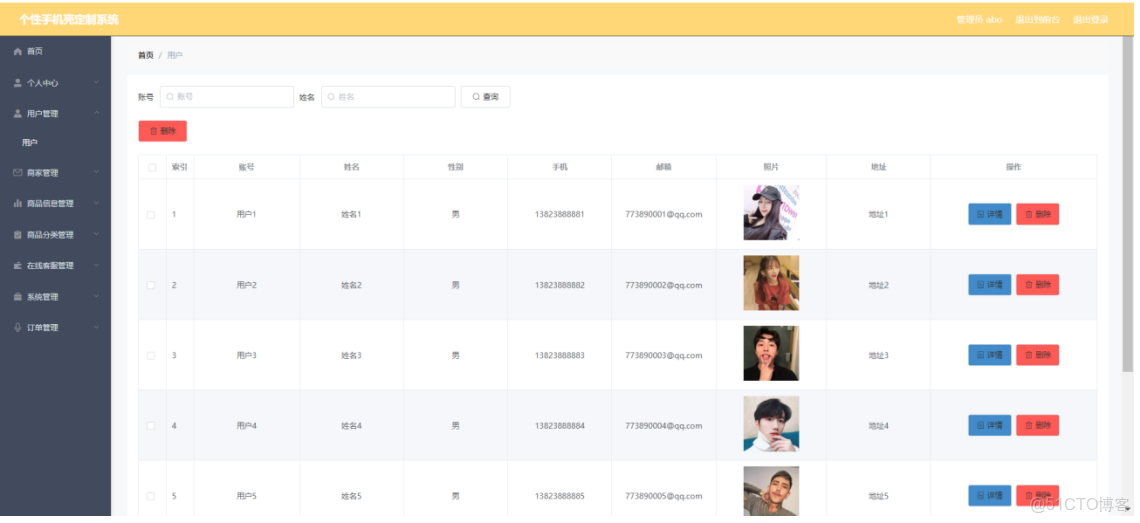Expand 在线客服管理 with its chevron
The width and height of the screenshot is (1140, 523).
click(x=97, y=265)
